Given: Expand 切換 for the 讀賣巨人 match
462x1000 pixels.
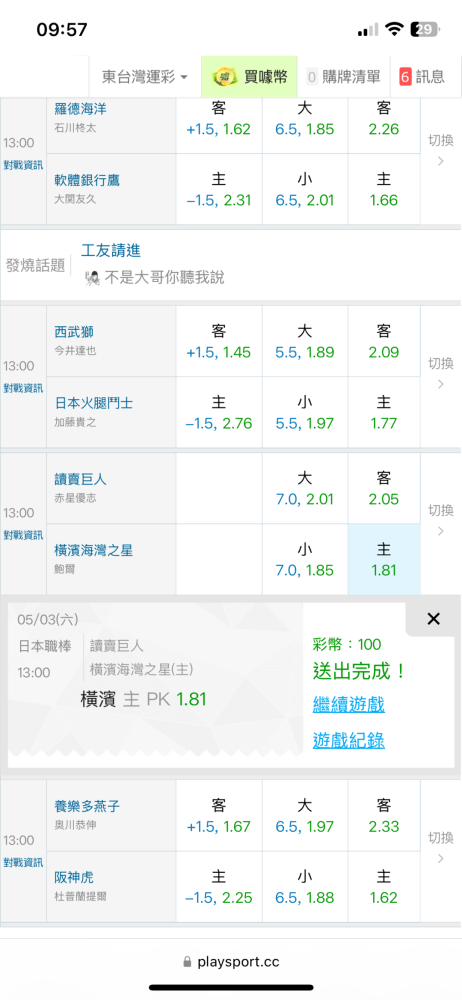Looking at the screenshot, I should click(441, 522).
